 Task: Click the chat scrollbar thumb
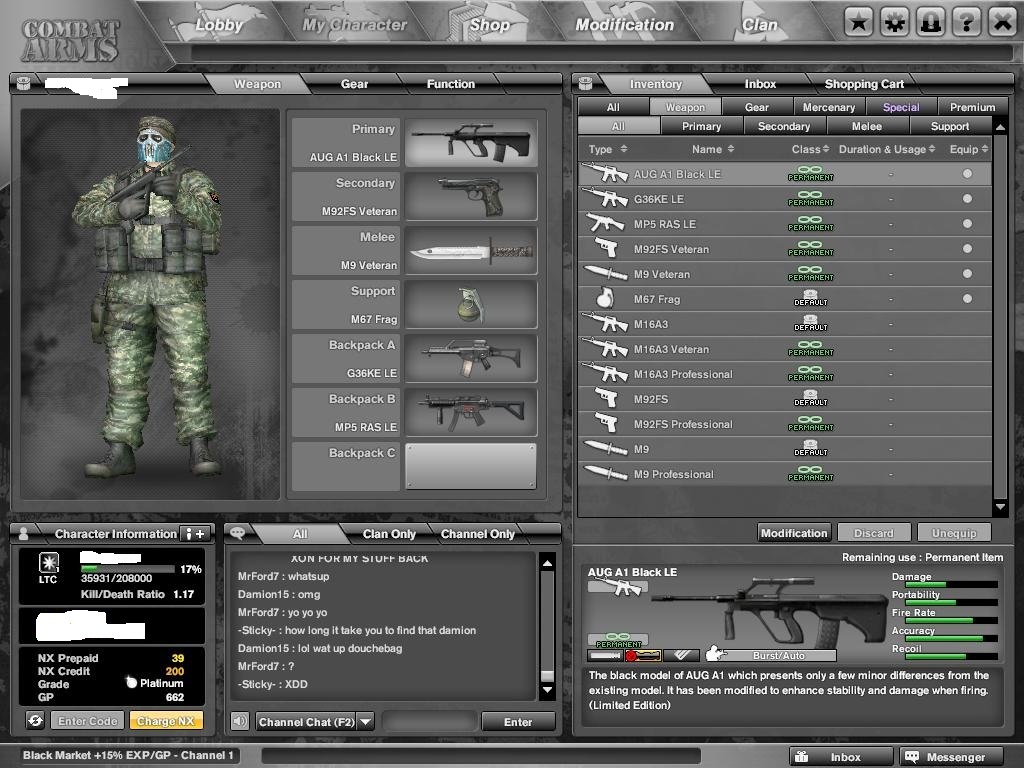click(547, 676)
